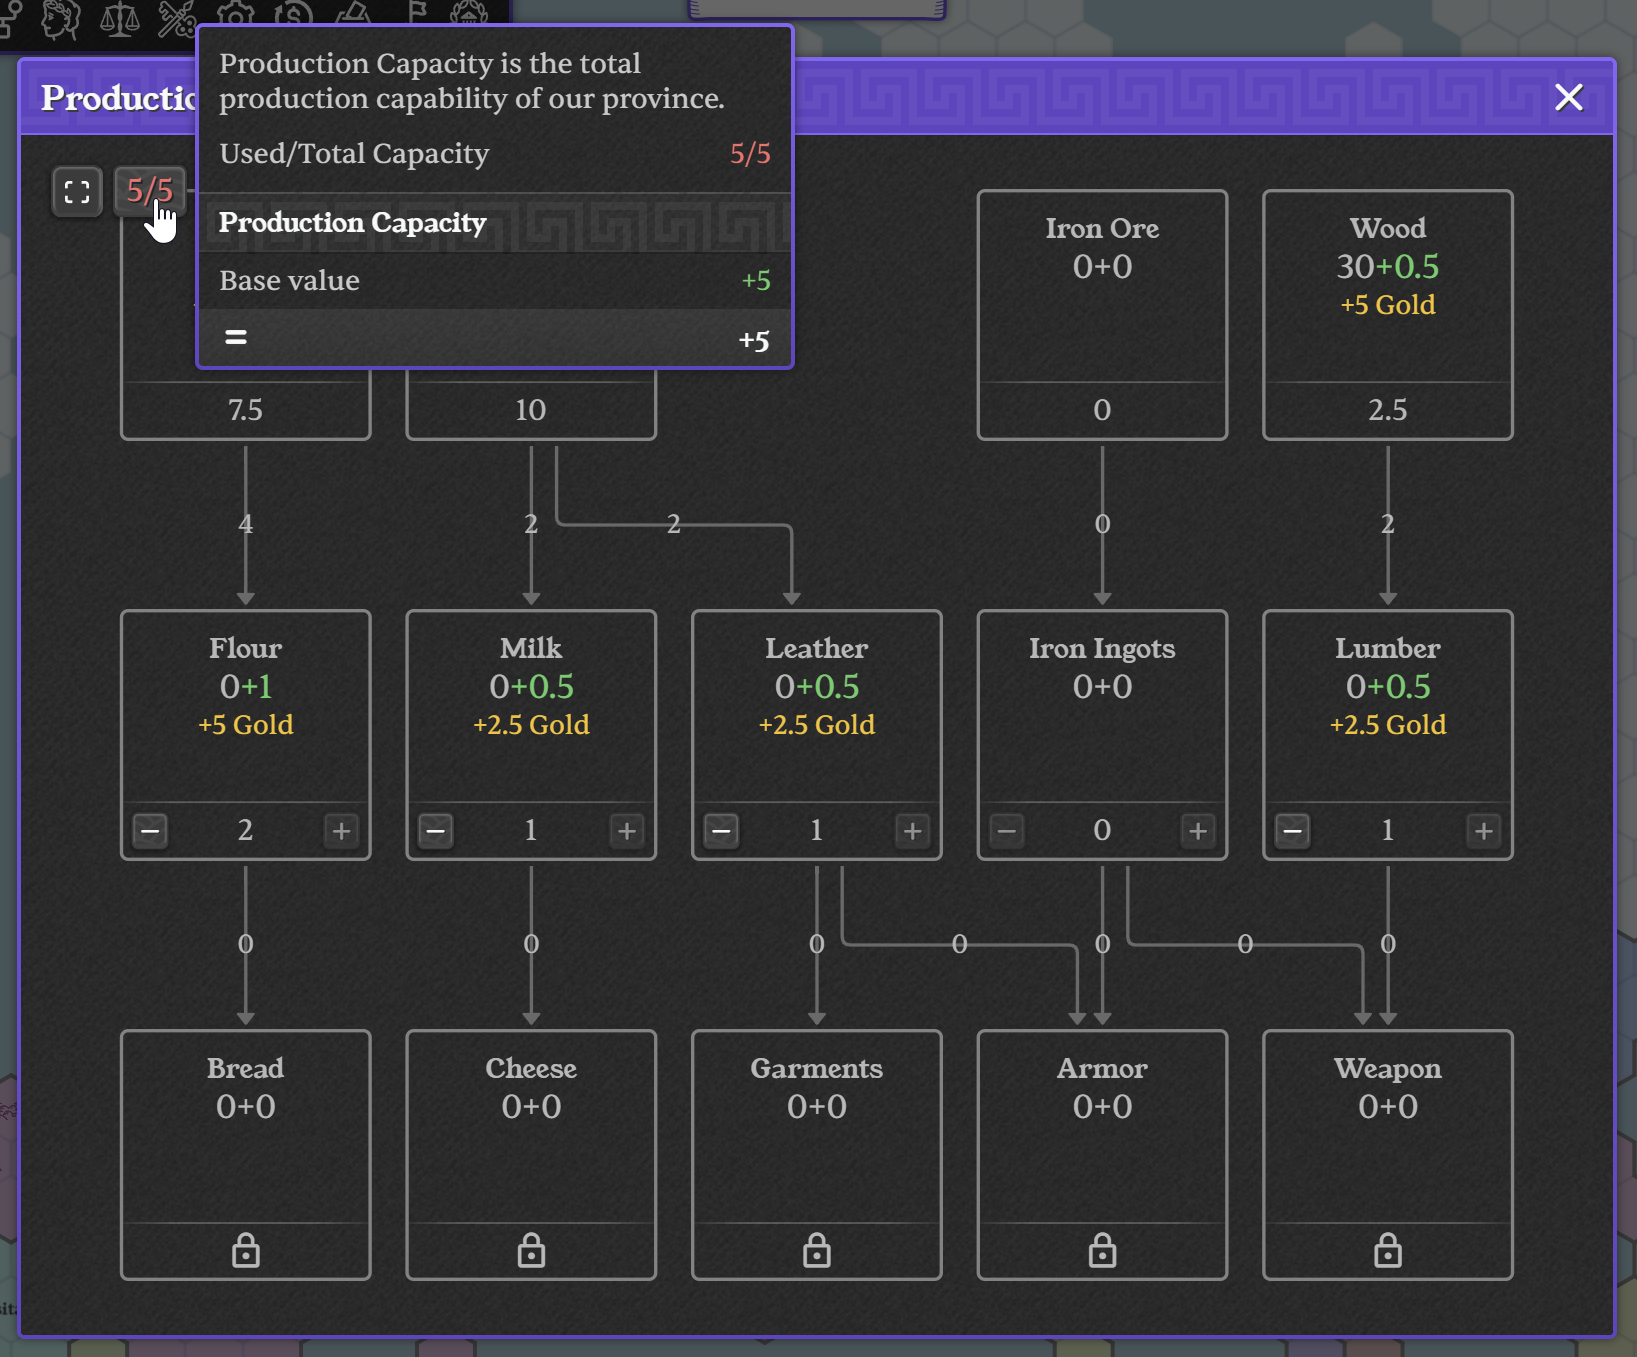Click the 'Base value' row in tooltip
The height and width of the screenshot is (1357, 1637).
tap(495, 281)
